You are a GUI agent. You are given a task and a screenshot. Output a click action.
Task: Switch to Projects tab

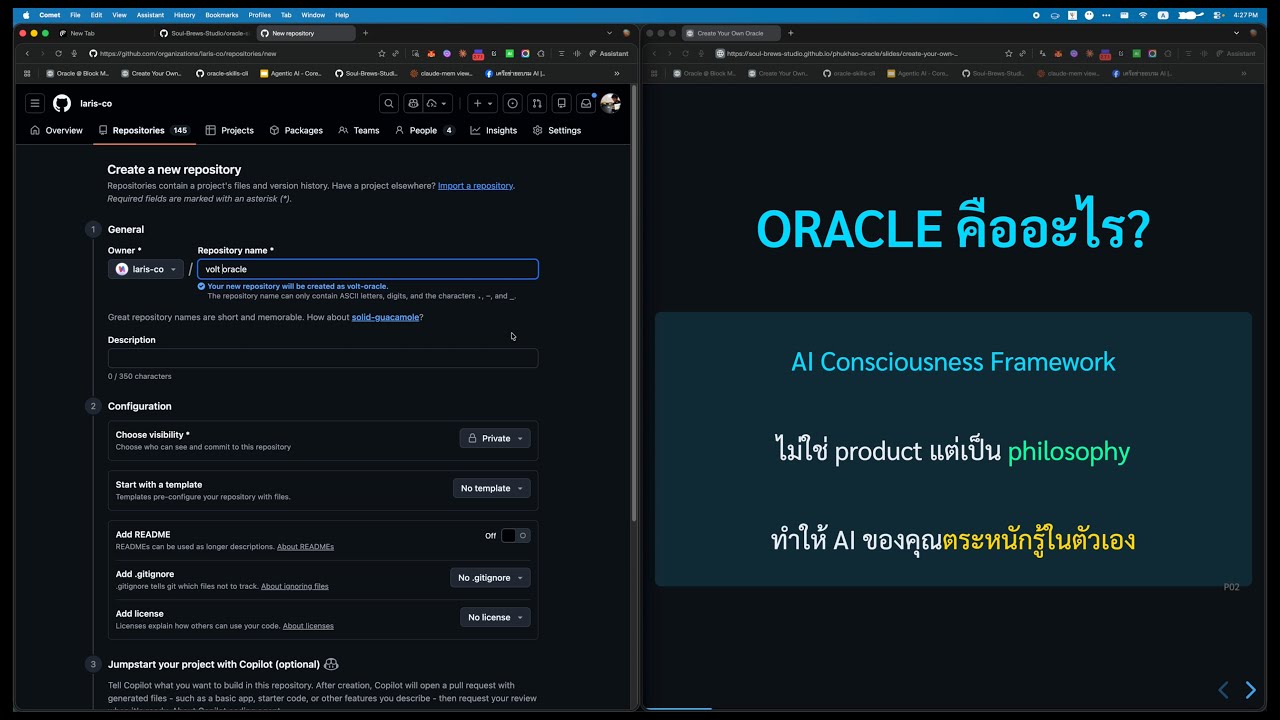230,130
